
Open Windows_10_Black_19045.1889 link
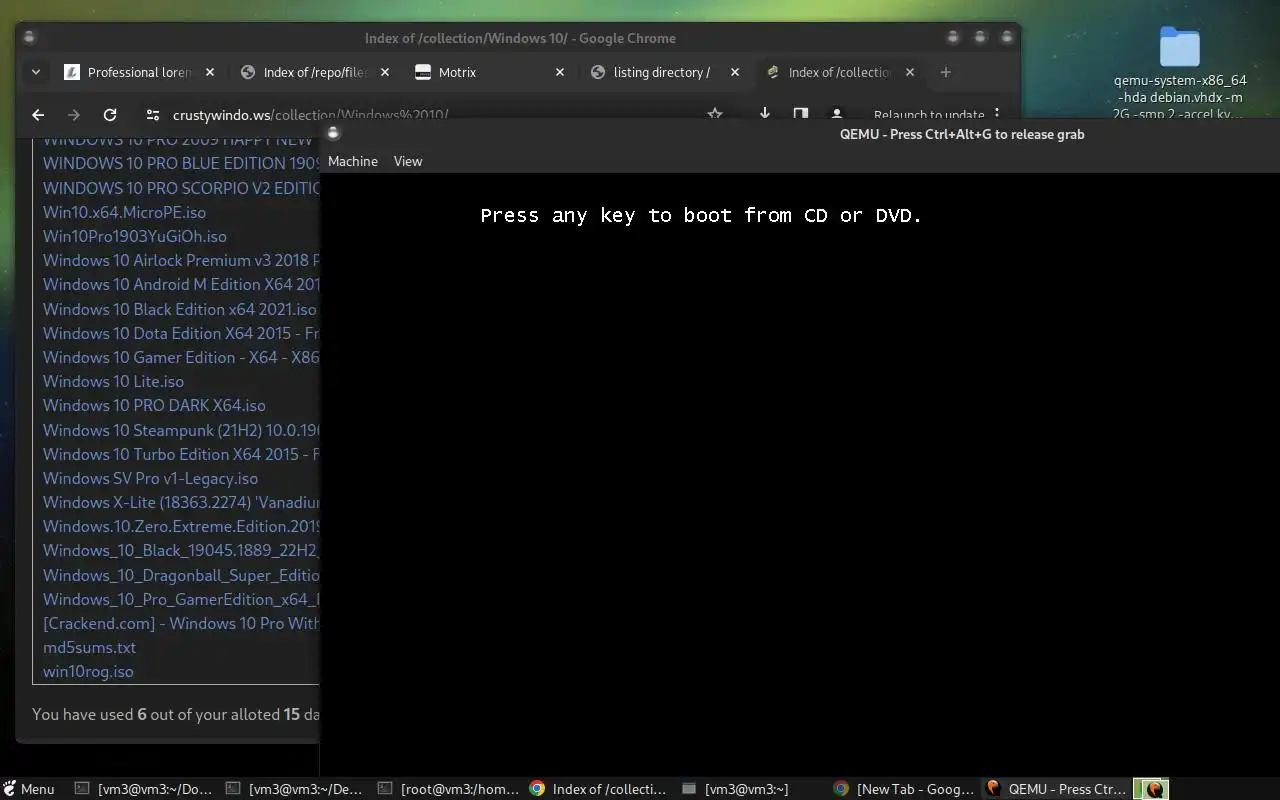pyautogui.click(x=181, y=550)
